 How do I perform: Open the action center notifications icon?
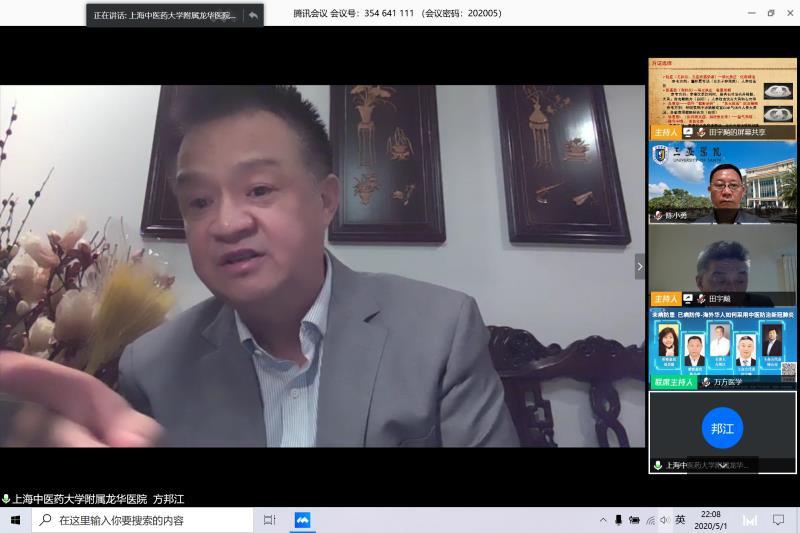click(778, 520)
